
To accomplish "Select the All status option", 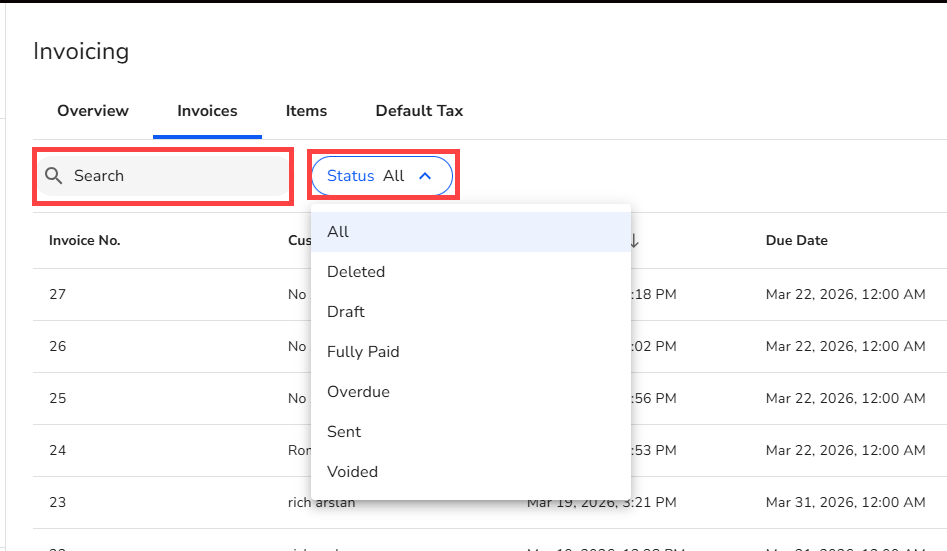I will click(x=338, y=231).
